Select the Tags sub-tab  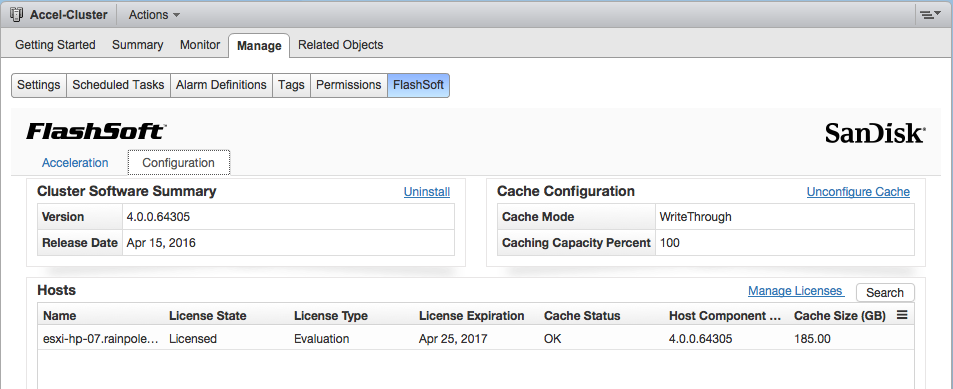click(291, 85)
